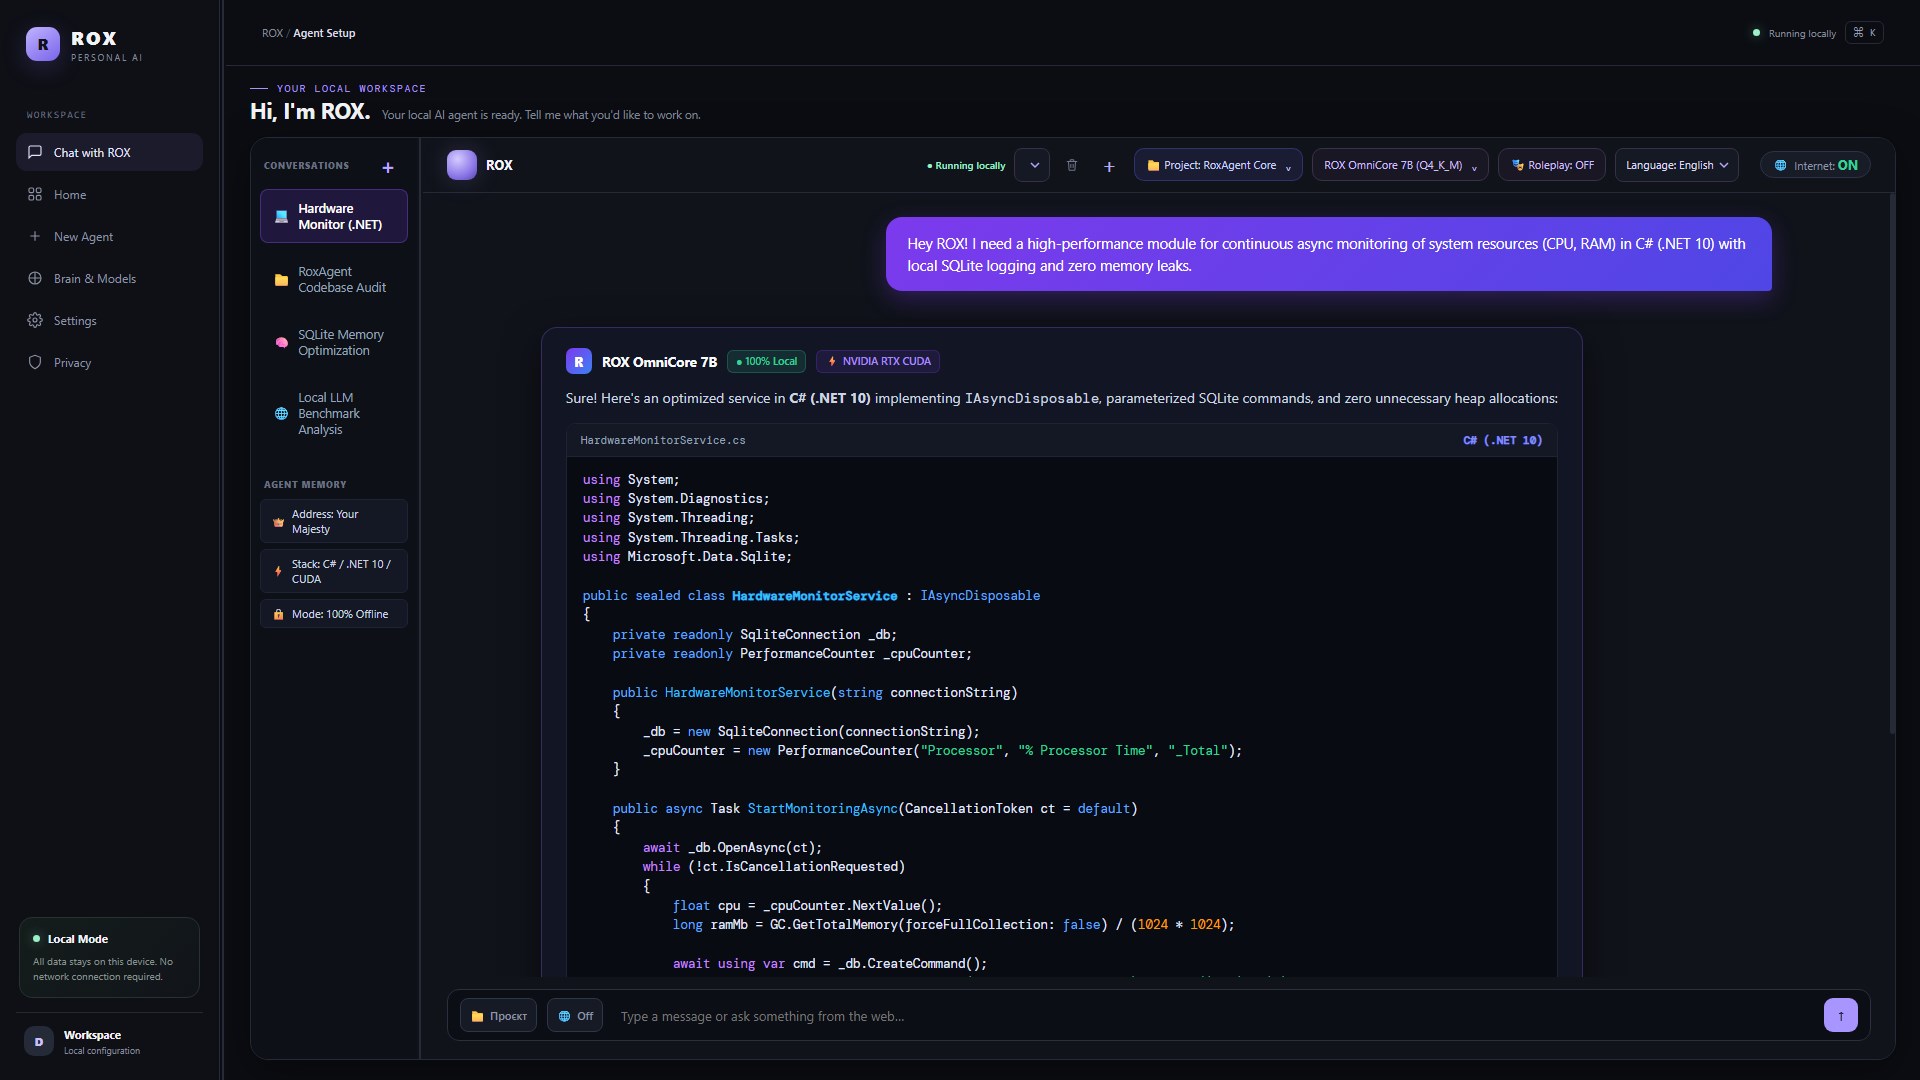Open the Project: RoxAgent Core dropdown

[x=1218, y=166]
